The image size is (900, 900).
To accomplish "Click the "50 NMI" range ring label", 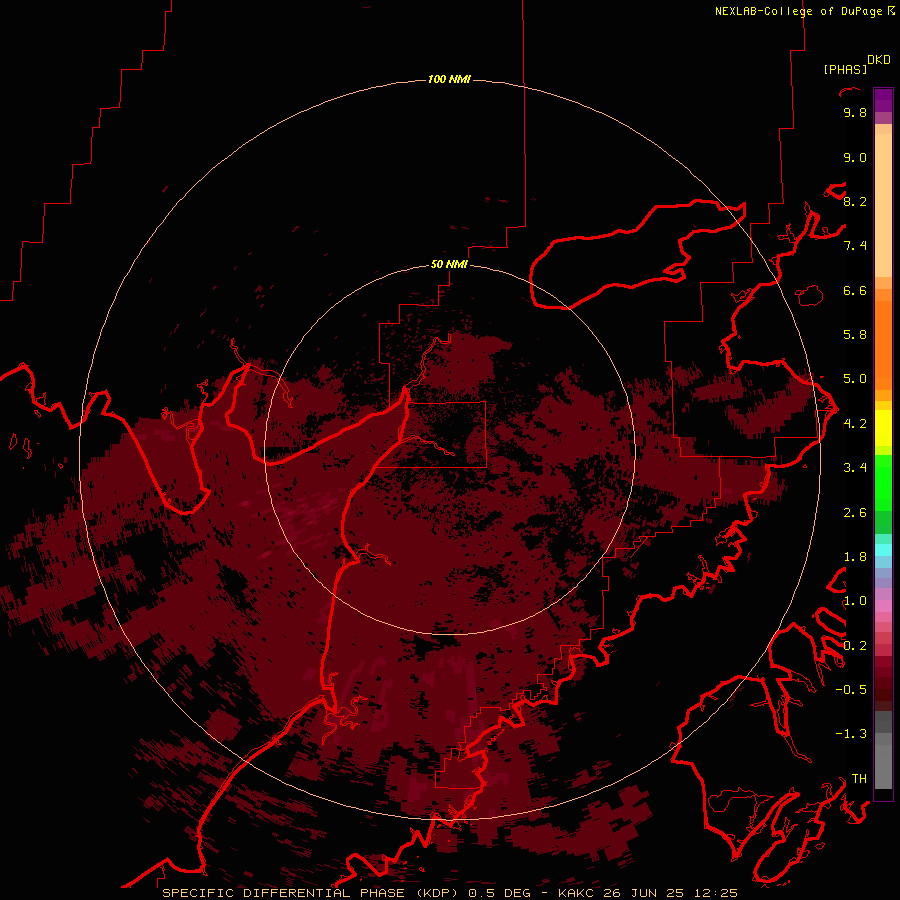I will [x=449, y=264].
